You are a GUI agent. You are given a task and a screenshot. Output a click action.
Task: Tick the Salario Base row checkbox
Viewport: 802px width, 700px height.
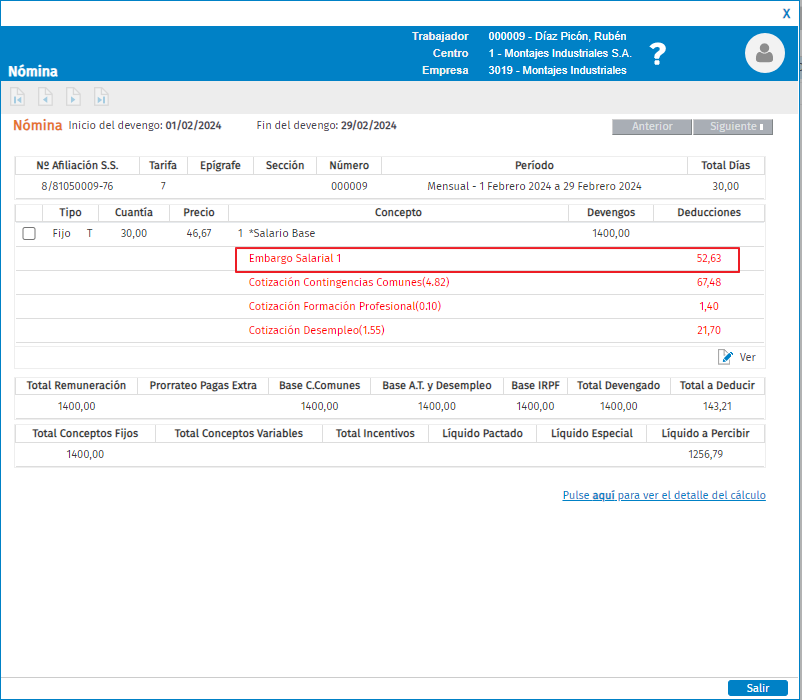tap(29, 234)
